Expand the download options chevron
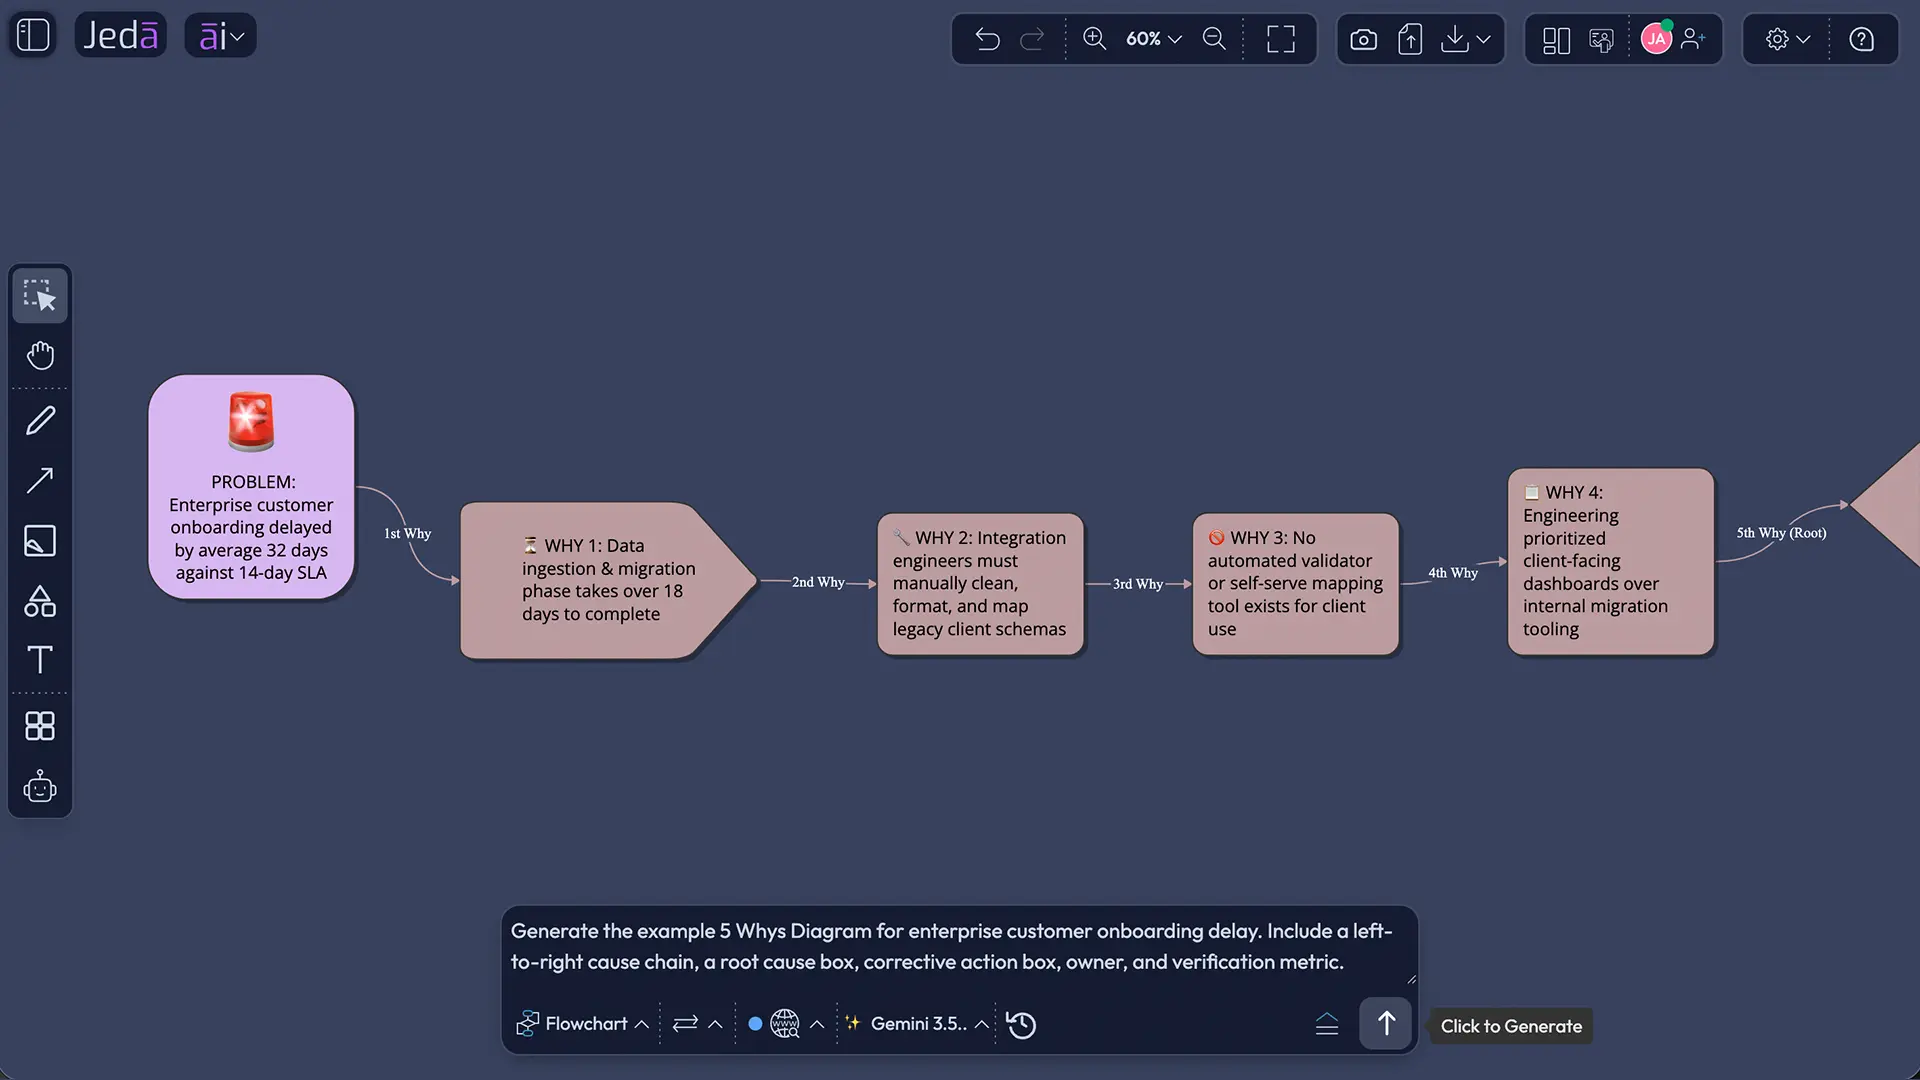 click(1483, 39)
